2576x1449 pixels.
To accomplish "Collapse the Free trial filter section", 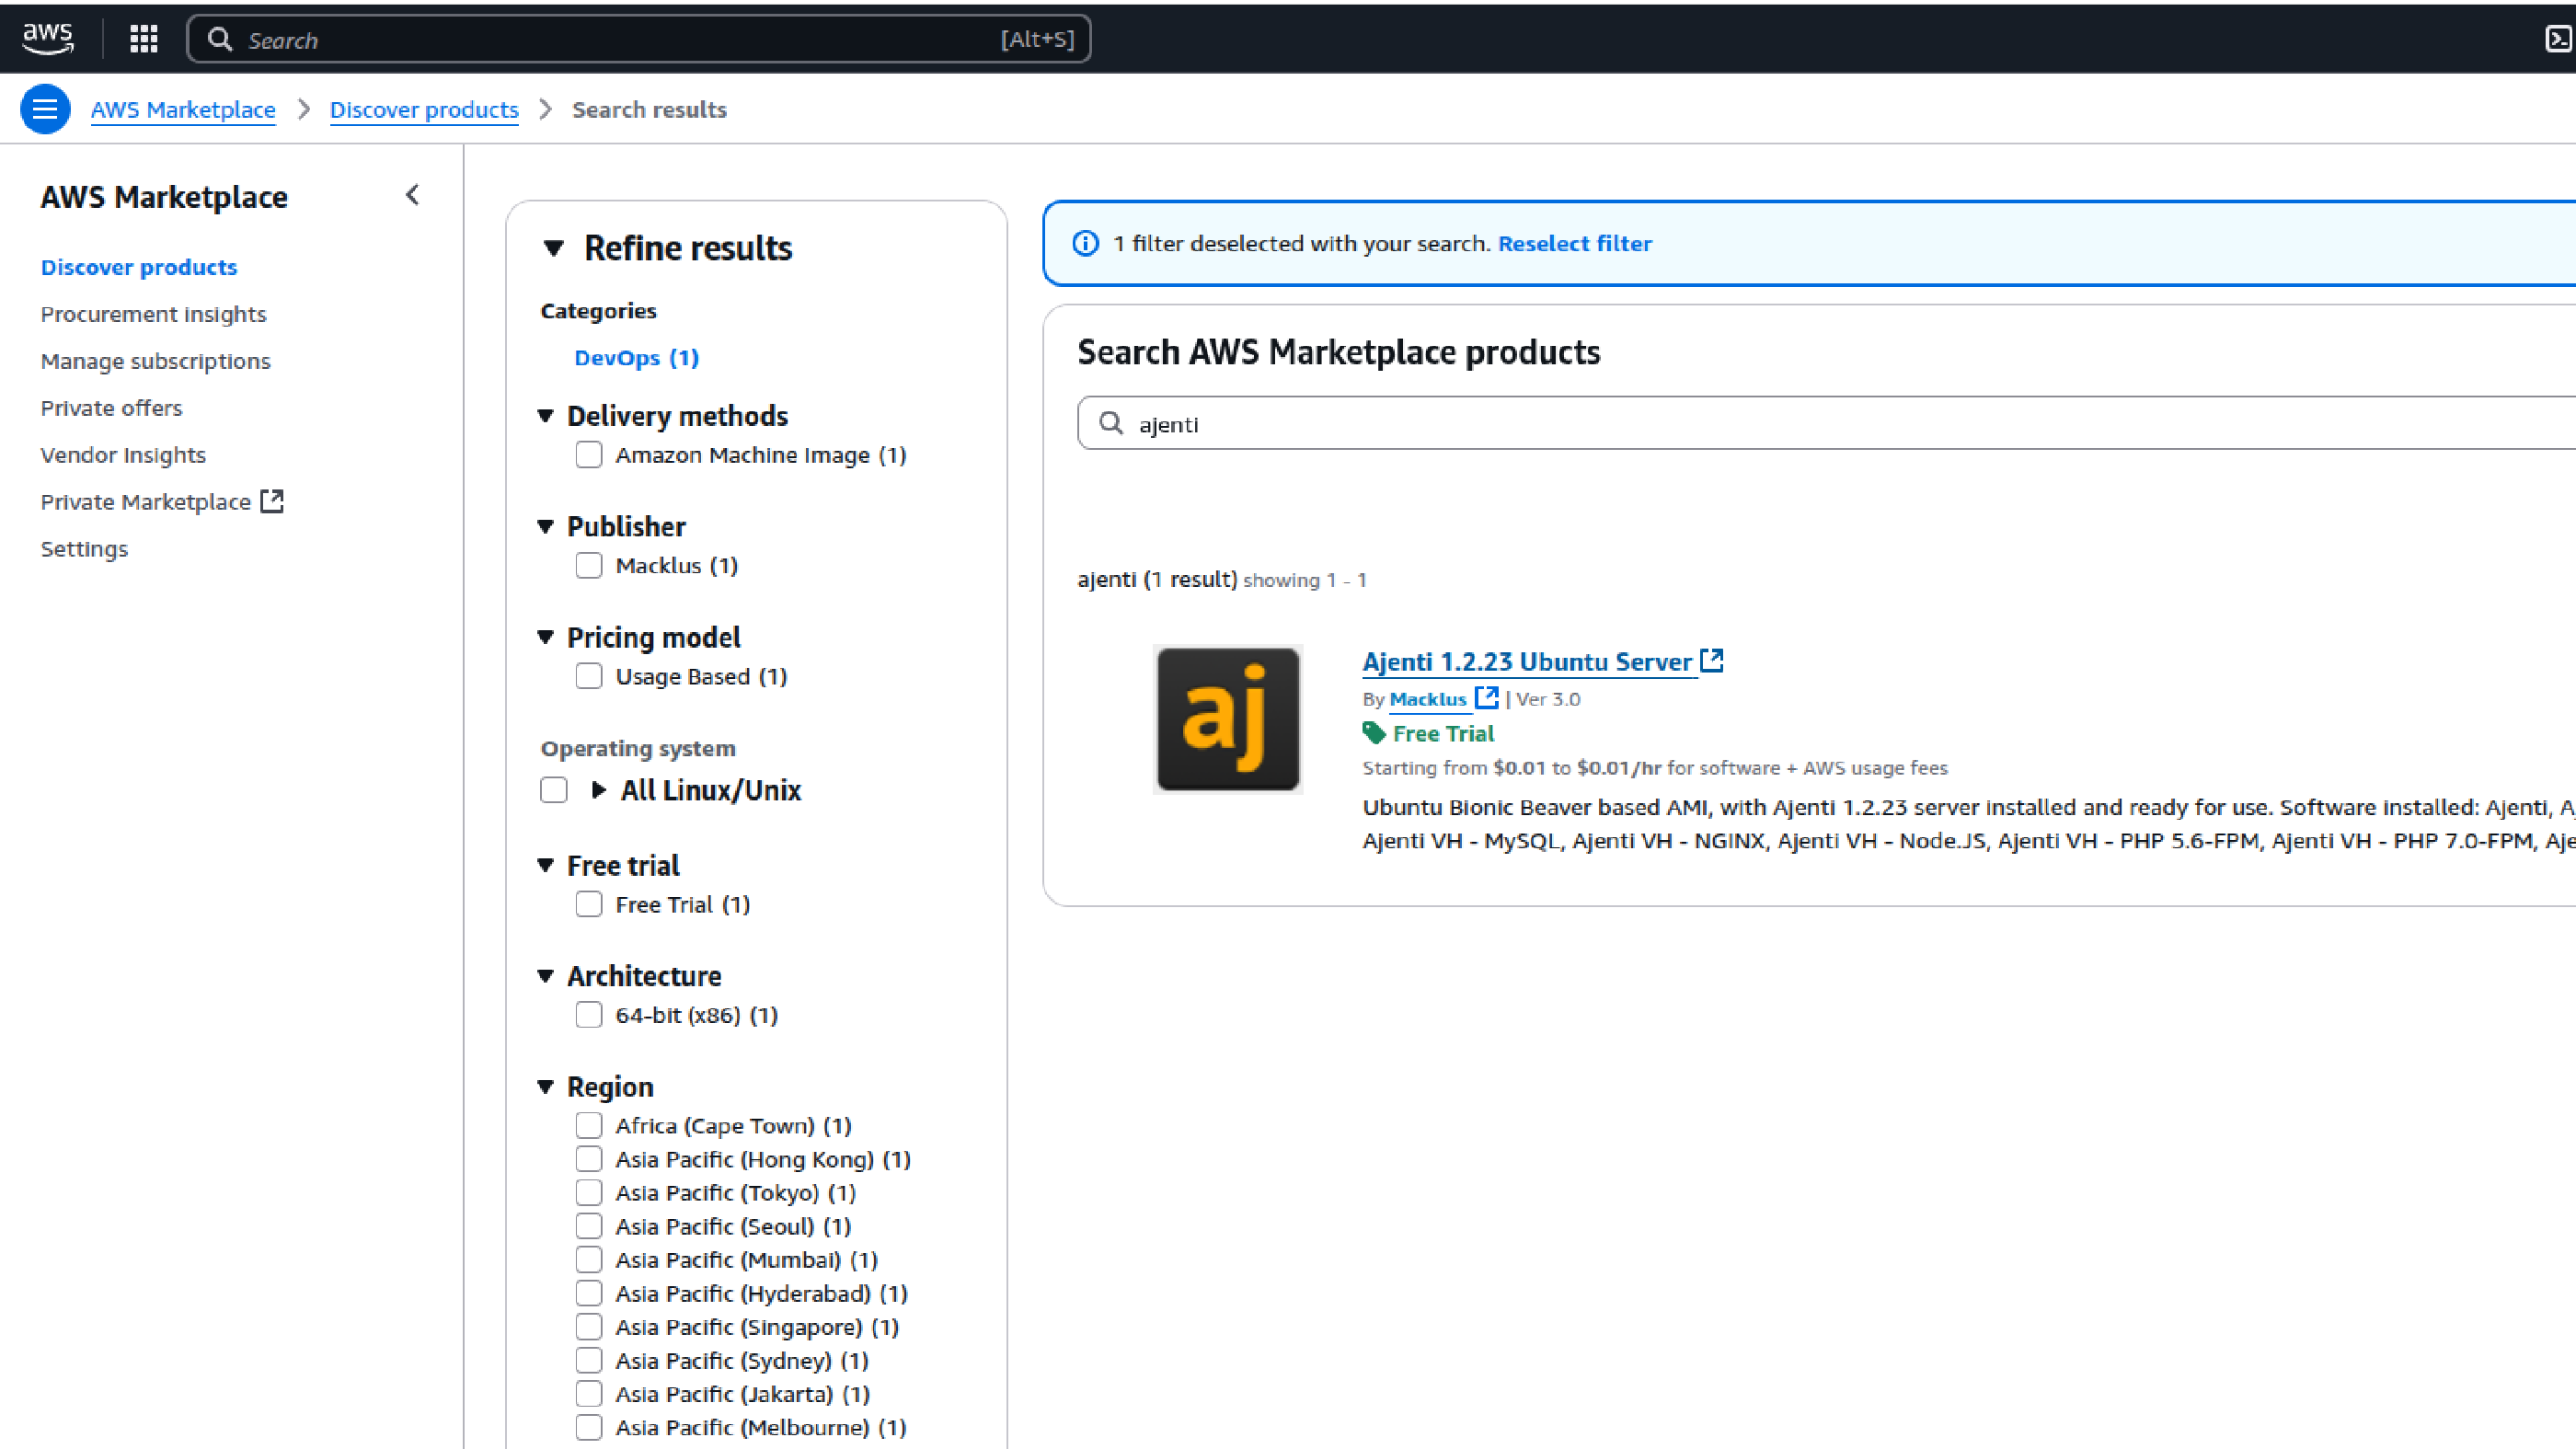I will (x=546, y=865).
